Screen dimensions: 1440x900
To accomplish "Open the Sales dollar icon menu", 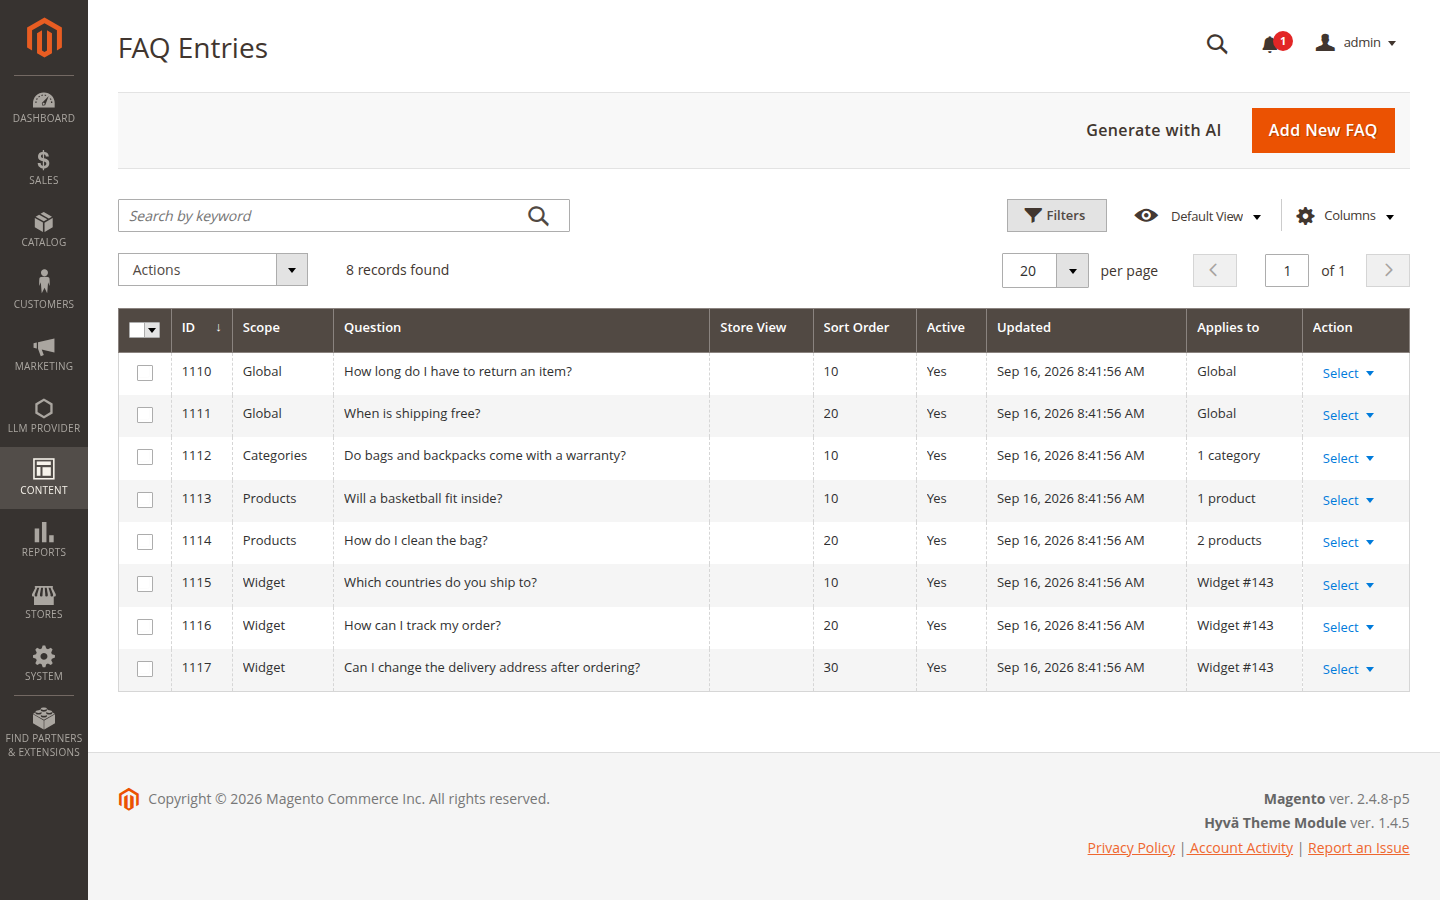I will pos(44,160).
